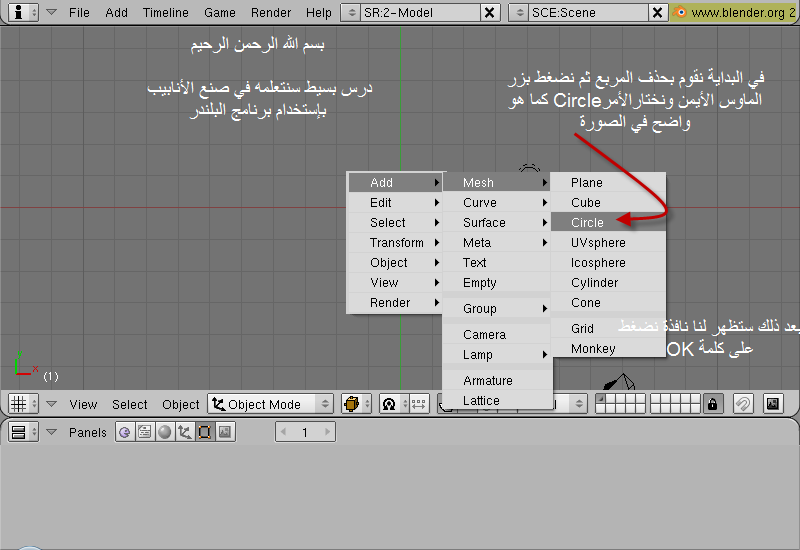Expand the Lamp submenu

pyautogui.click(x=497, y=355)
